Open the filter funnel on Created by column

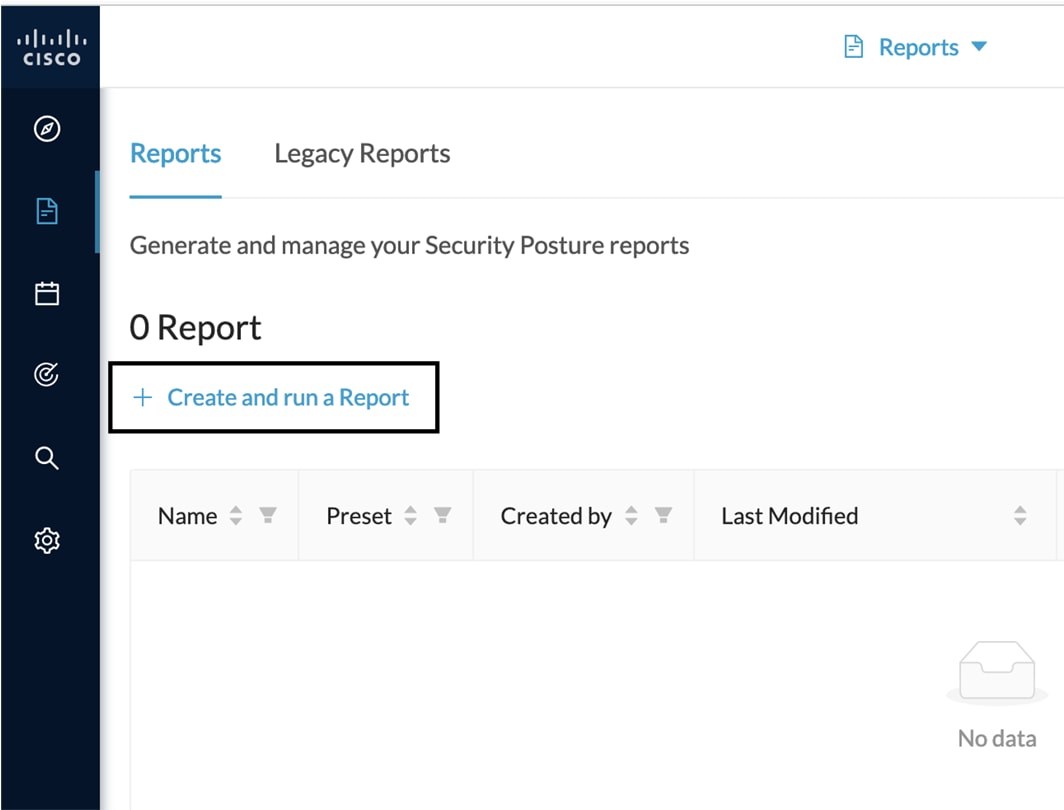pos(664,515)
